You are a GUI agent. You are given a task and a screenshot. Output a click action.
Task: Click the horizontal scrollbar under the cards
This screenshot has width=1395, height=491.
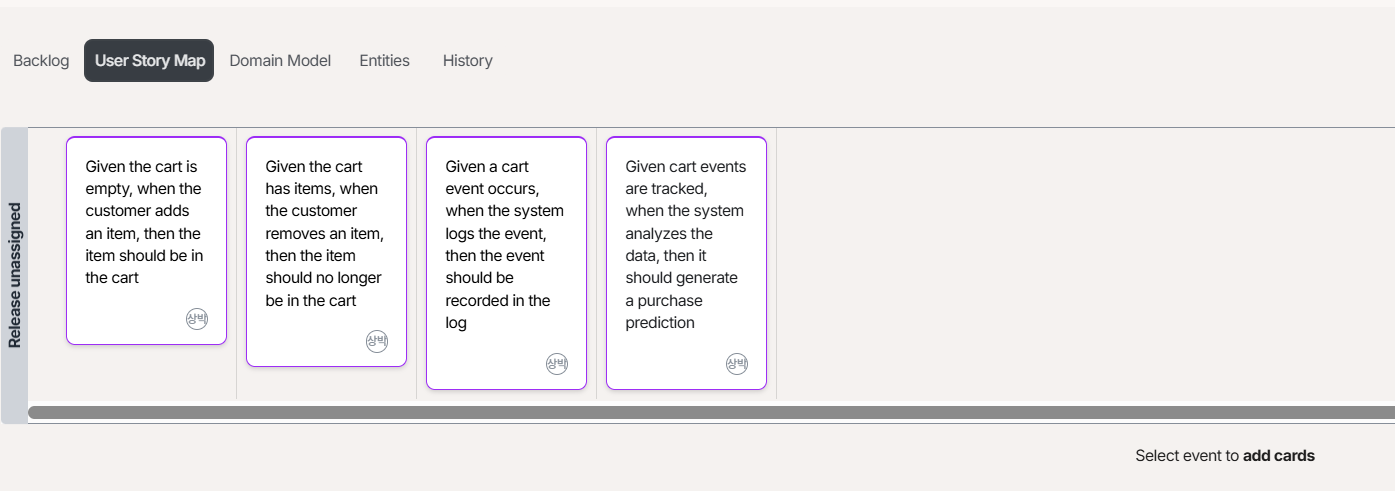click(x=700, y=412)
